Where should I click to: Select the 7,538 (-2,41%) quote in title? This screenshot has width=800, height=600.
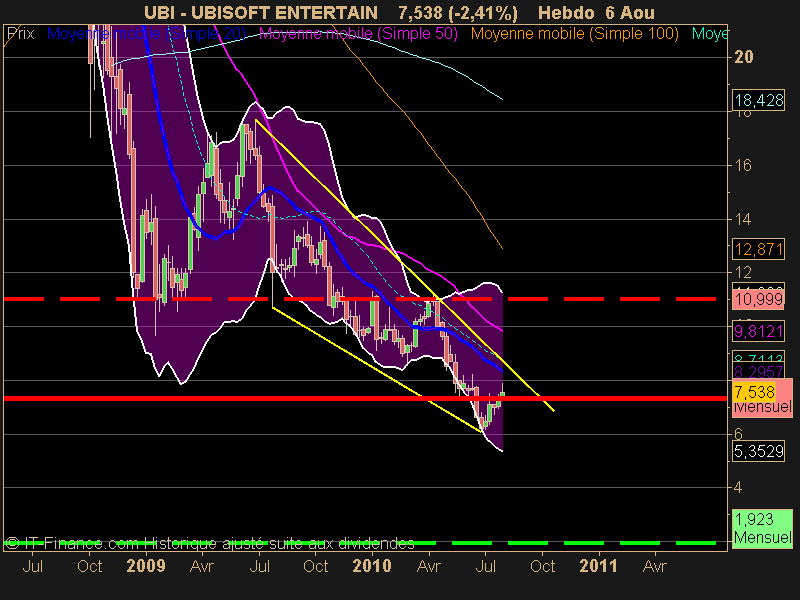458,12
